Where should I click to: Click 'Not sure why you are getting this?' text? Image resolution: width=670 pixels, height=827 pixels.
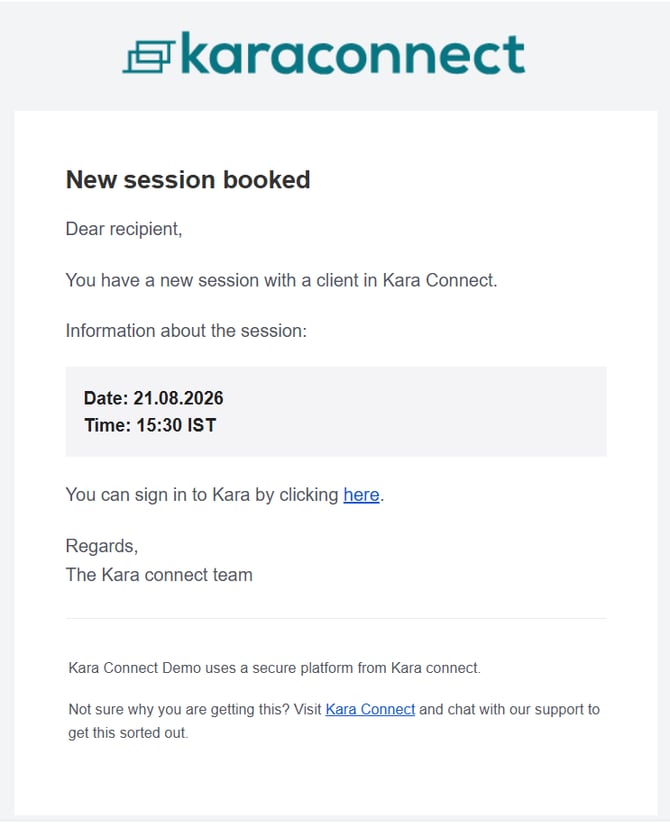(x=179, y=709)
